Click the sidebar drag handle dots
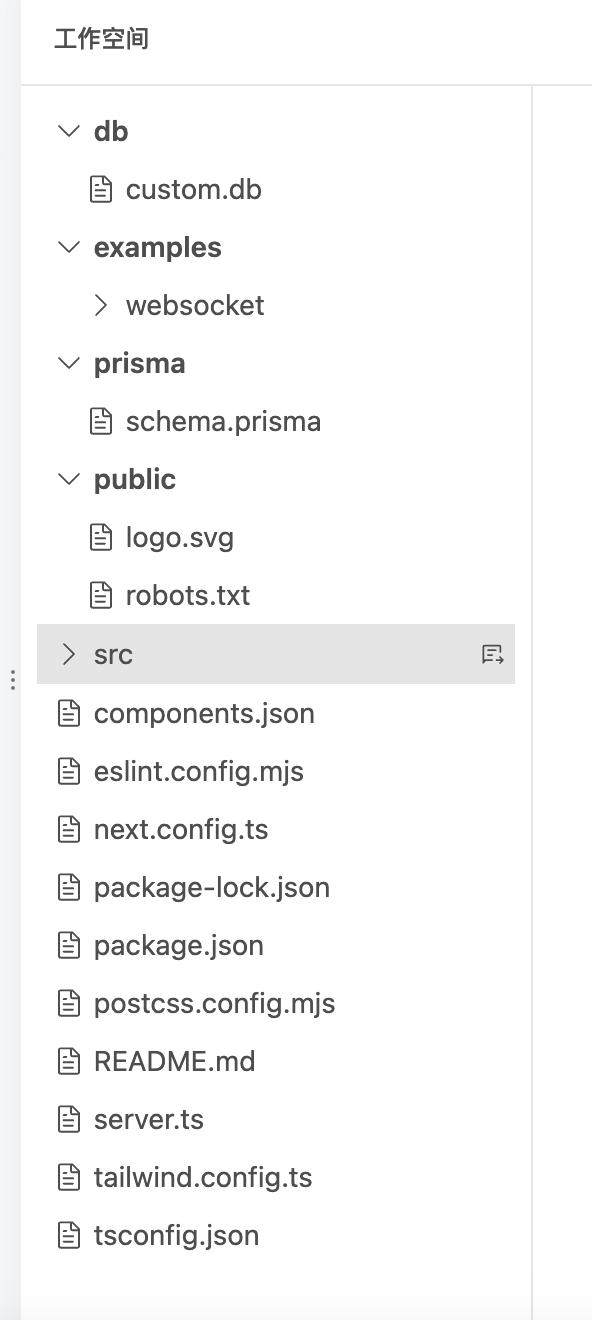This screenshot has height=1320, width=592. pos(12,680)
